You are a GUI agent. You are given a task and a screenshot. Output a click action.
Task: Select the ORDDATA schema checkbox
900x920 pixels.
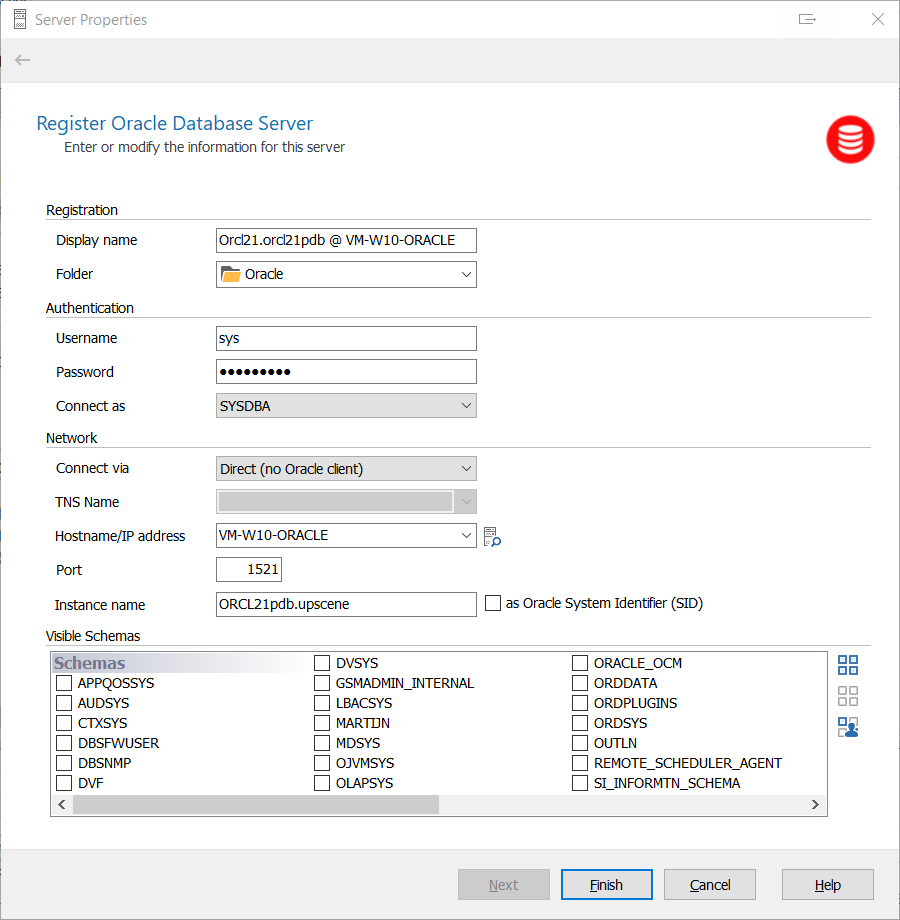pyautogui.click(x=580, y=683)
